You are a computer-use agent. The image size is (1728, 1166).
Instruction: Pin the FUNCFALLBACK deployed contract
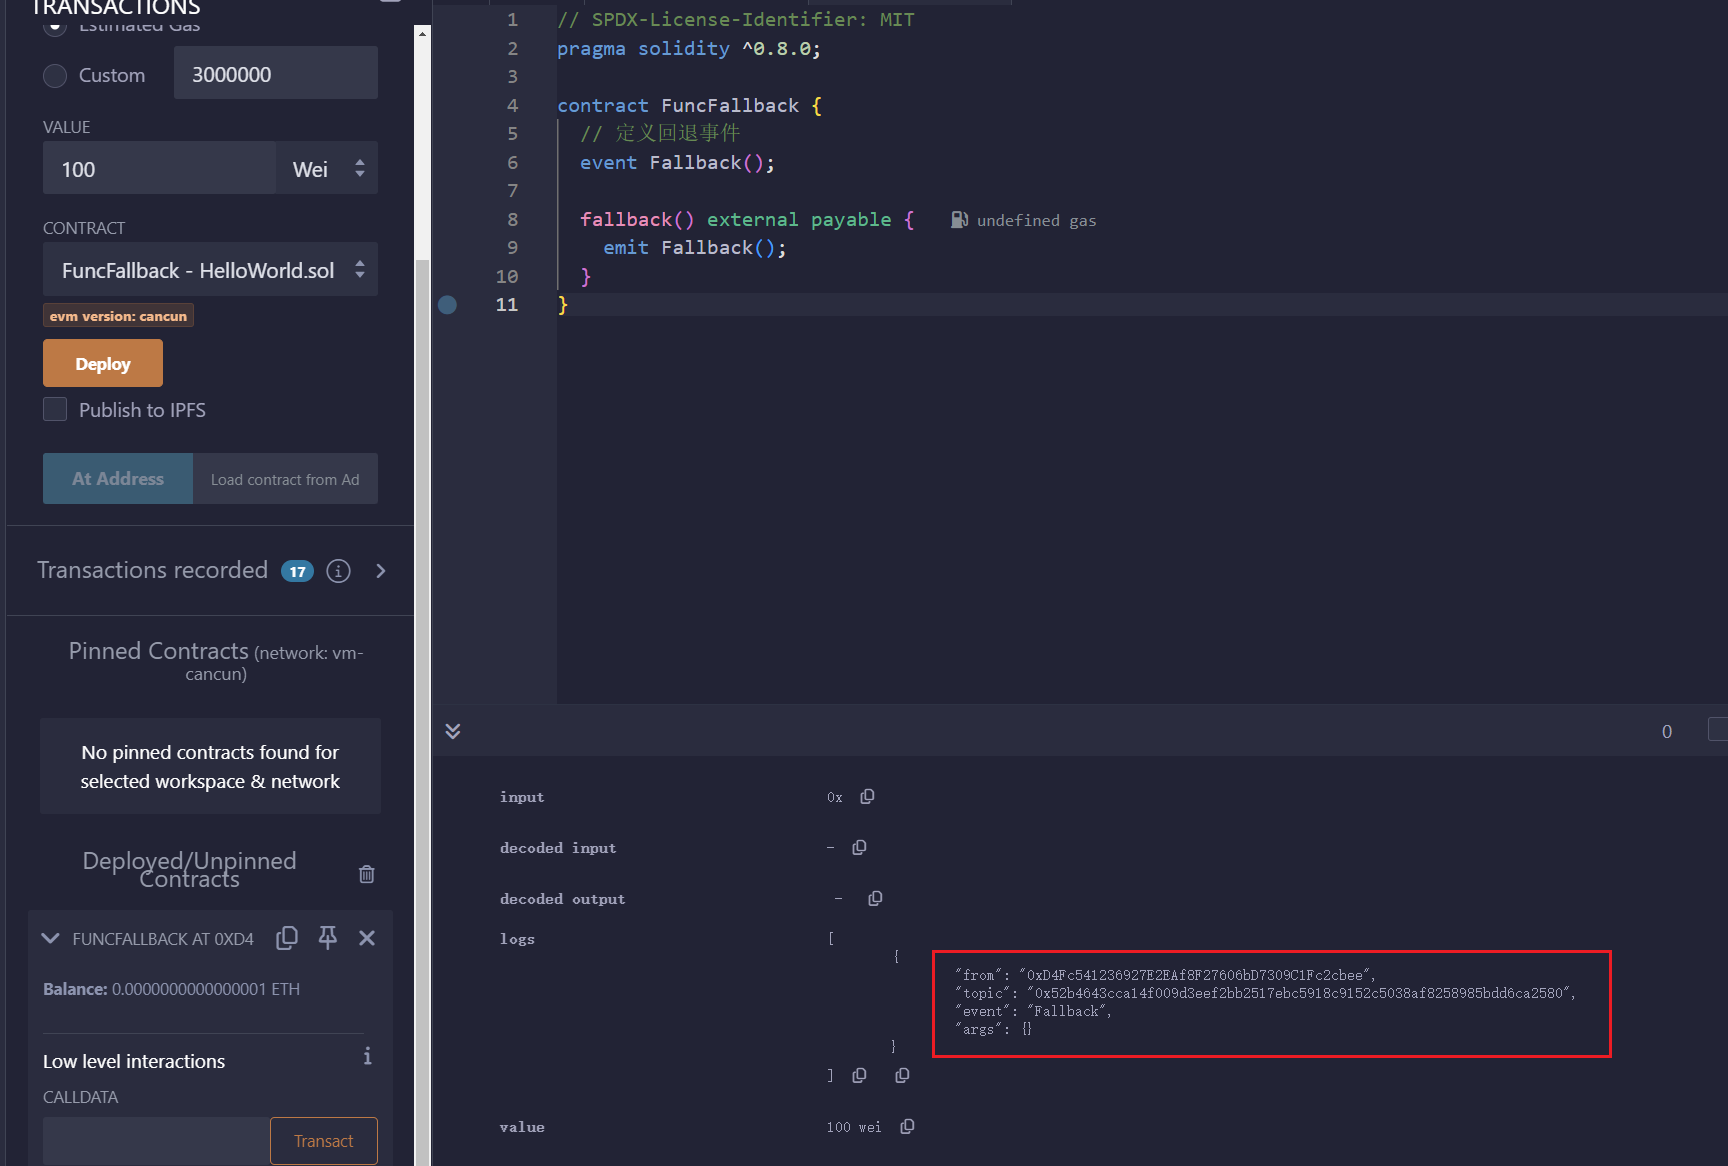tap(327, 938)
